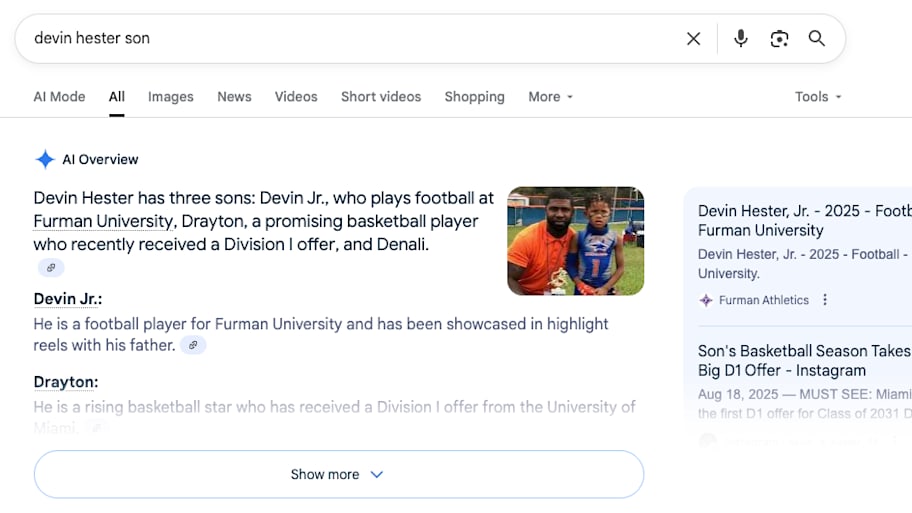
Task: Open the News tab
Action: tap(234, 97)
